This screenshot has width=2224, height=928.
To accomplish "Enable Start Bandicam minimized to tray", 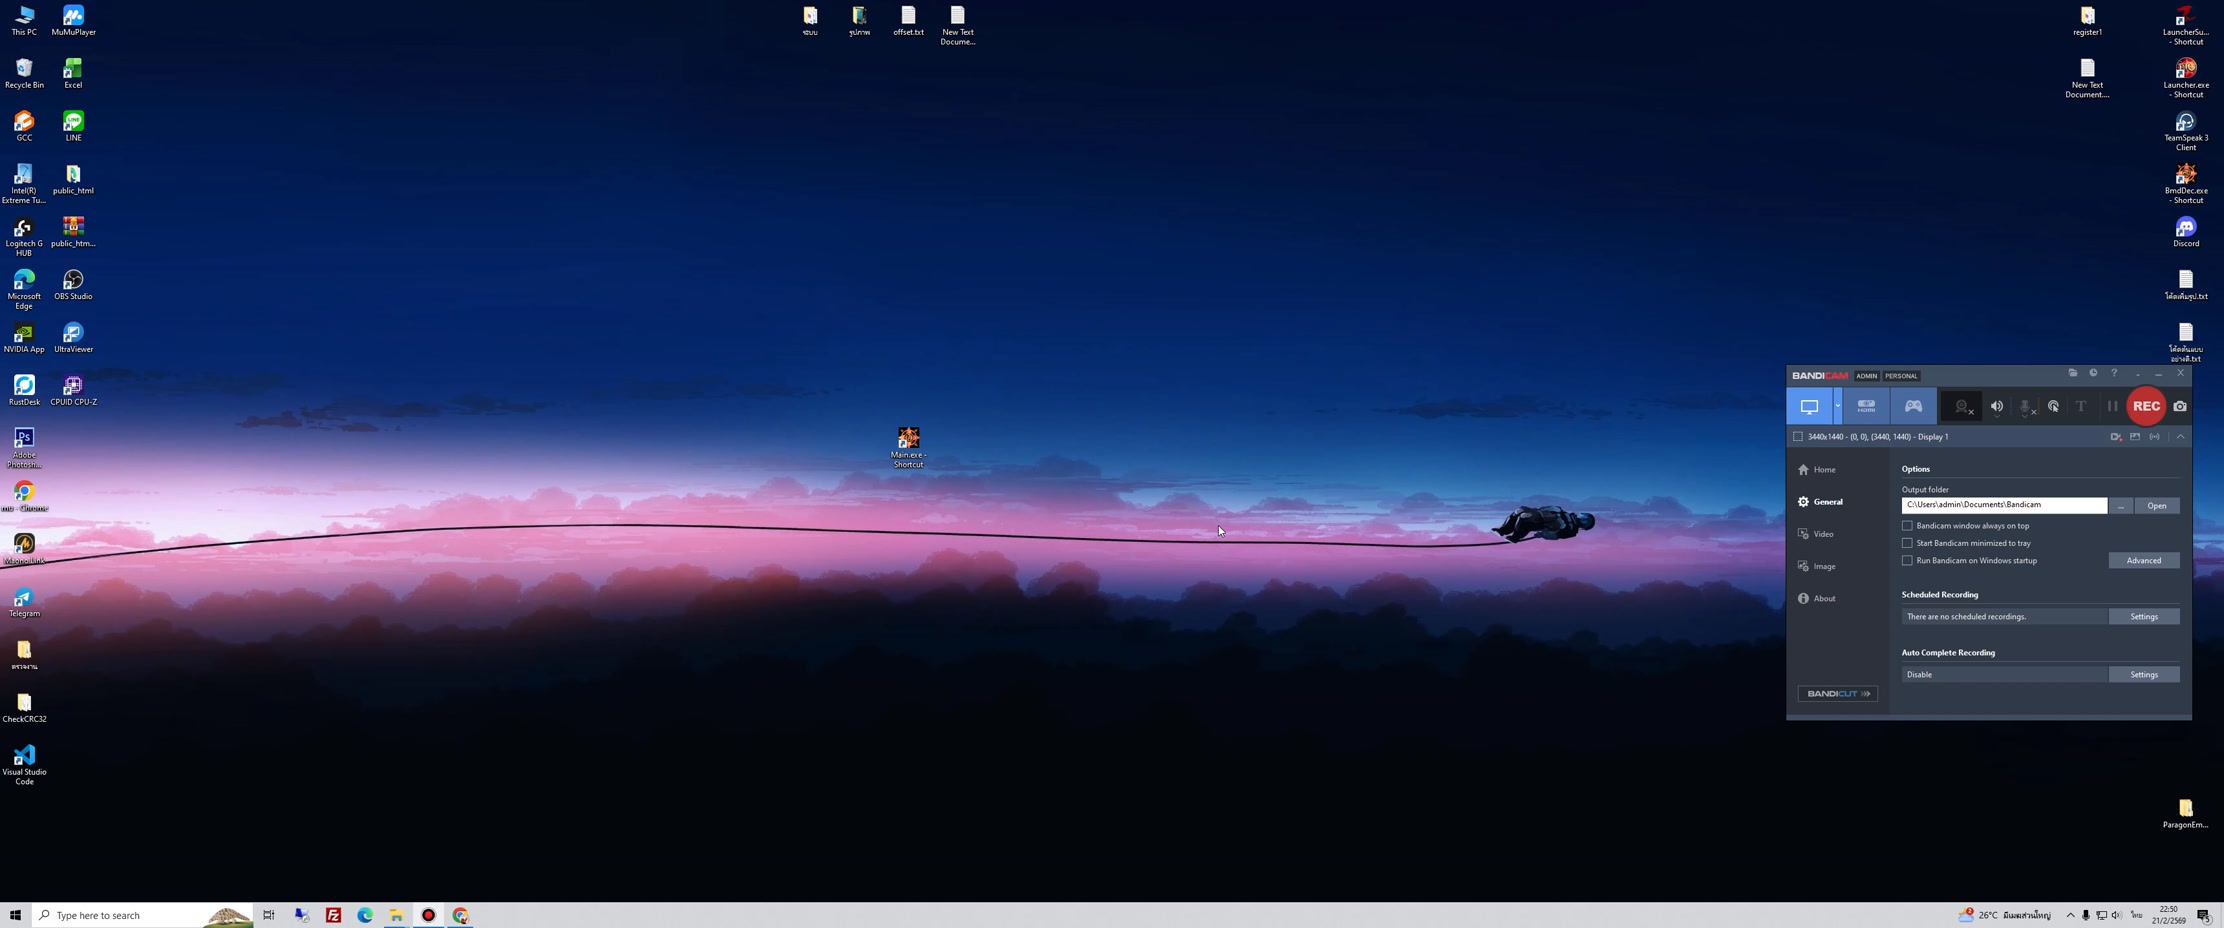I will pos(1907,543).
